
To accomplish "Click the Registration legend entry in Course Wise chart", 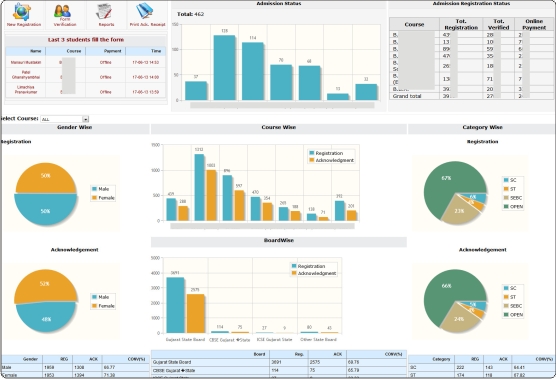I will (326, 153).
